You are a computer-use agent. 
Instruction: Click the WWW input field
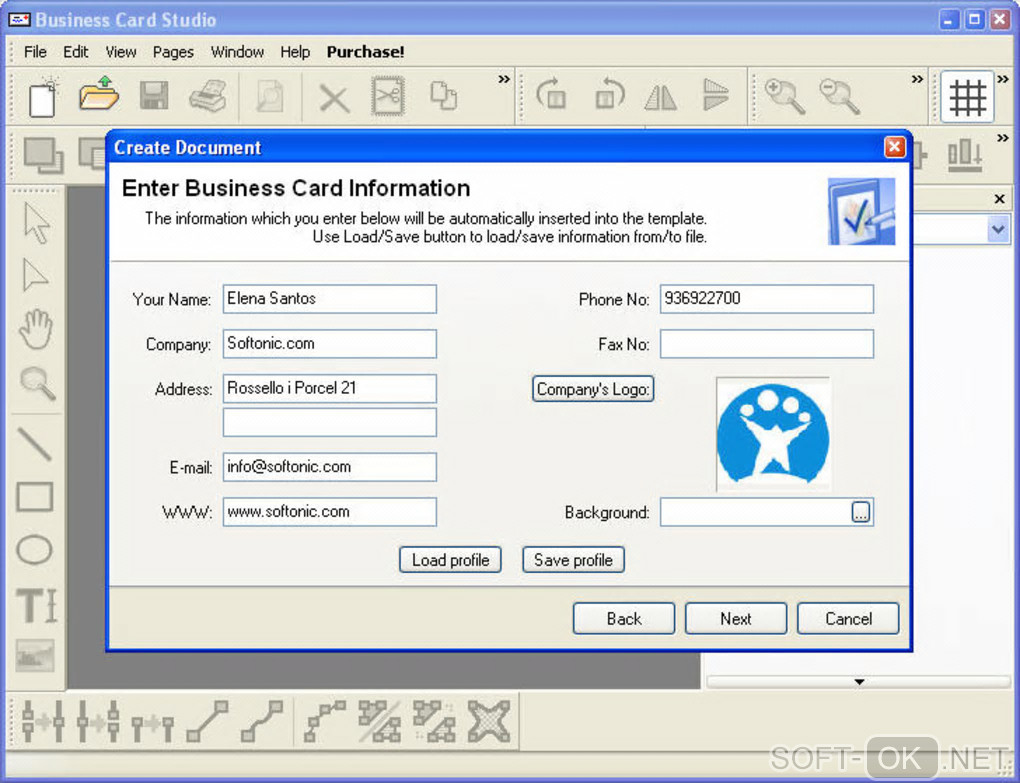coord(330,512)
